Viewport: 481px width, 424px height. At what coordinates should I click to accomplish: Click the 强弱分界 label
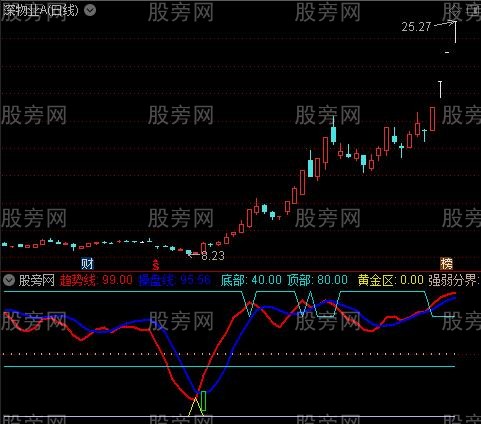[x=454, y=280]
